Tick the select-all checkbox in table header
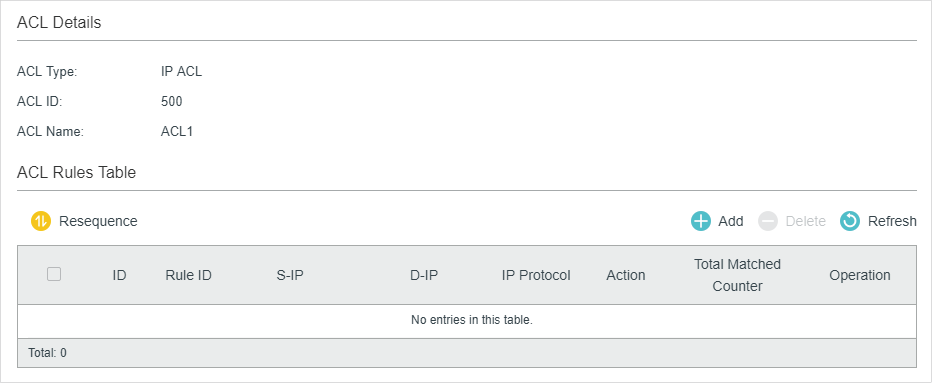932x383 pixels. pyautogui.click(x=54, y=274)
